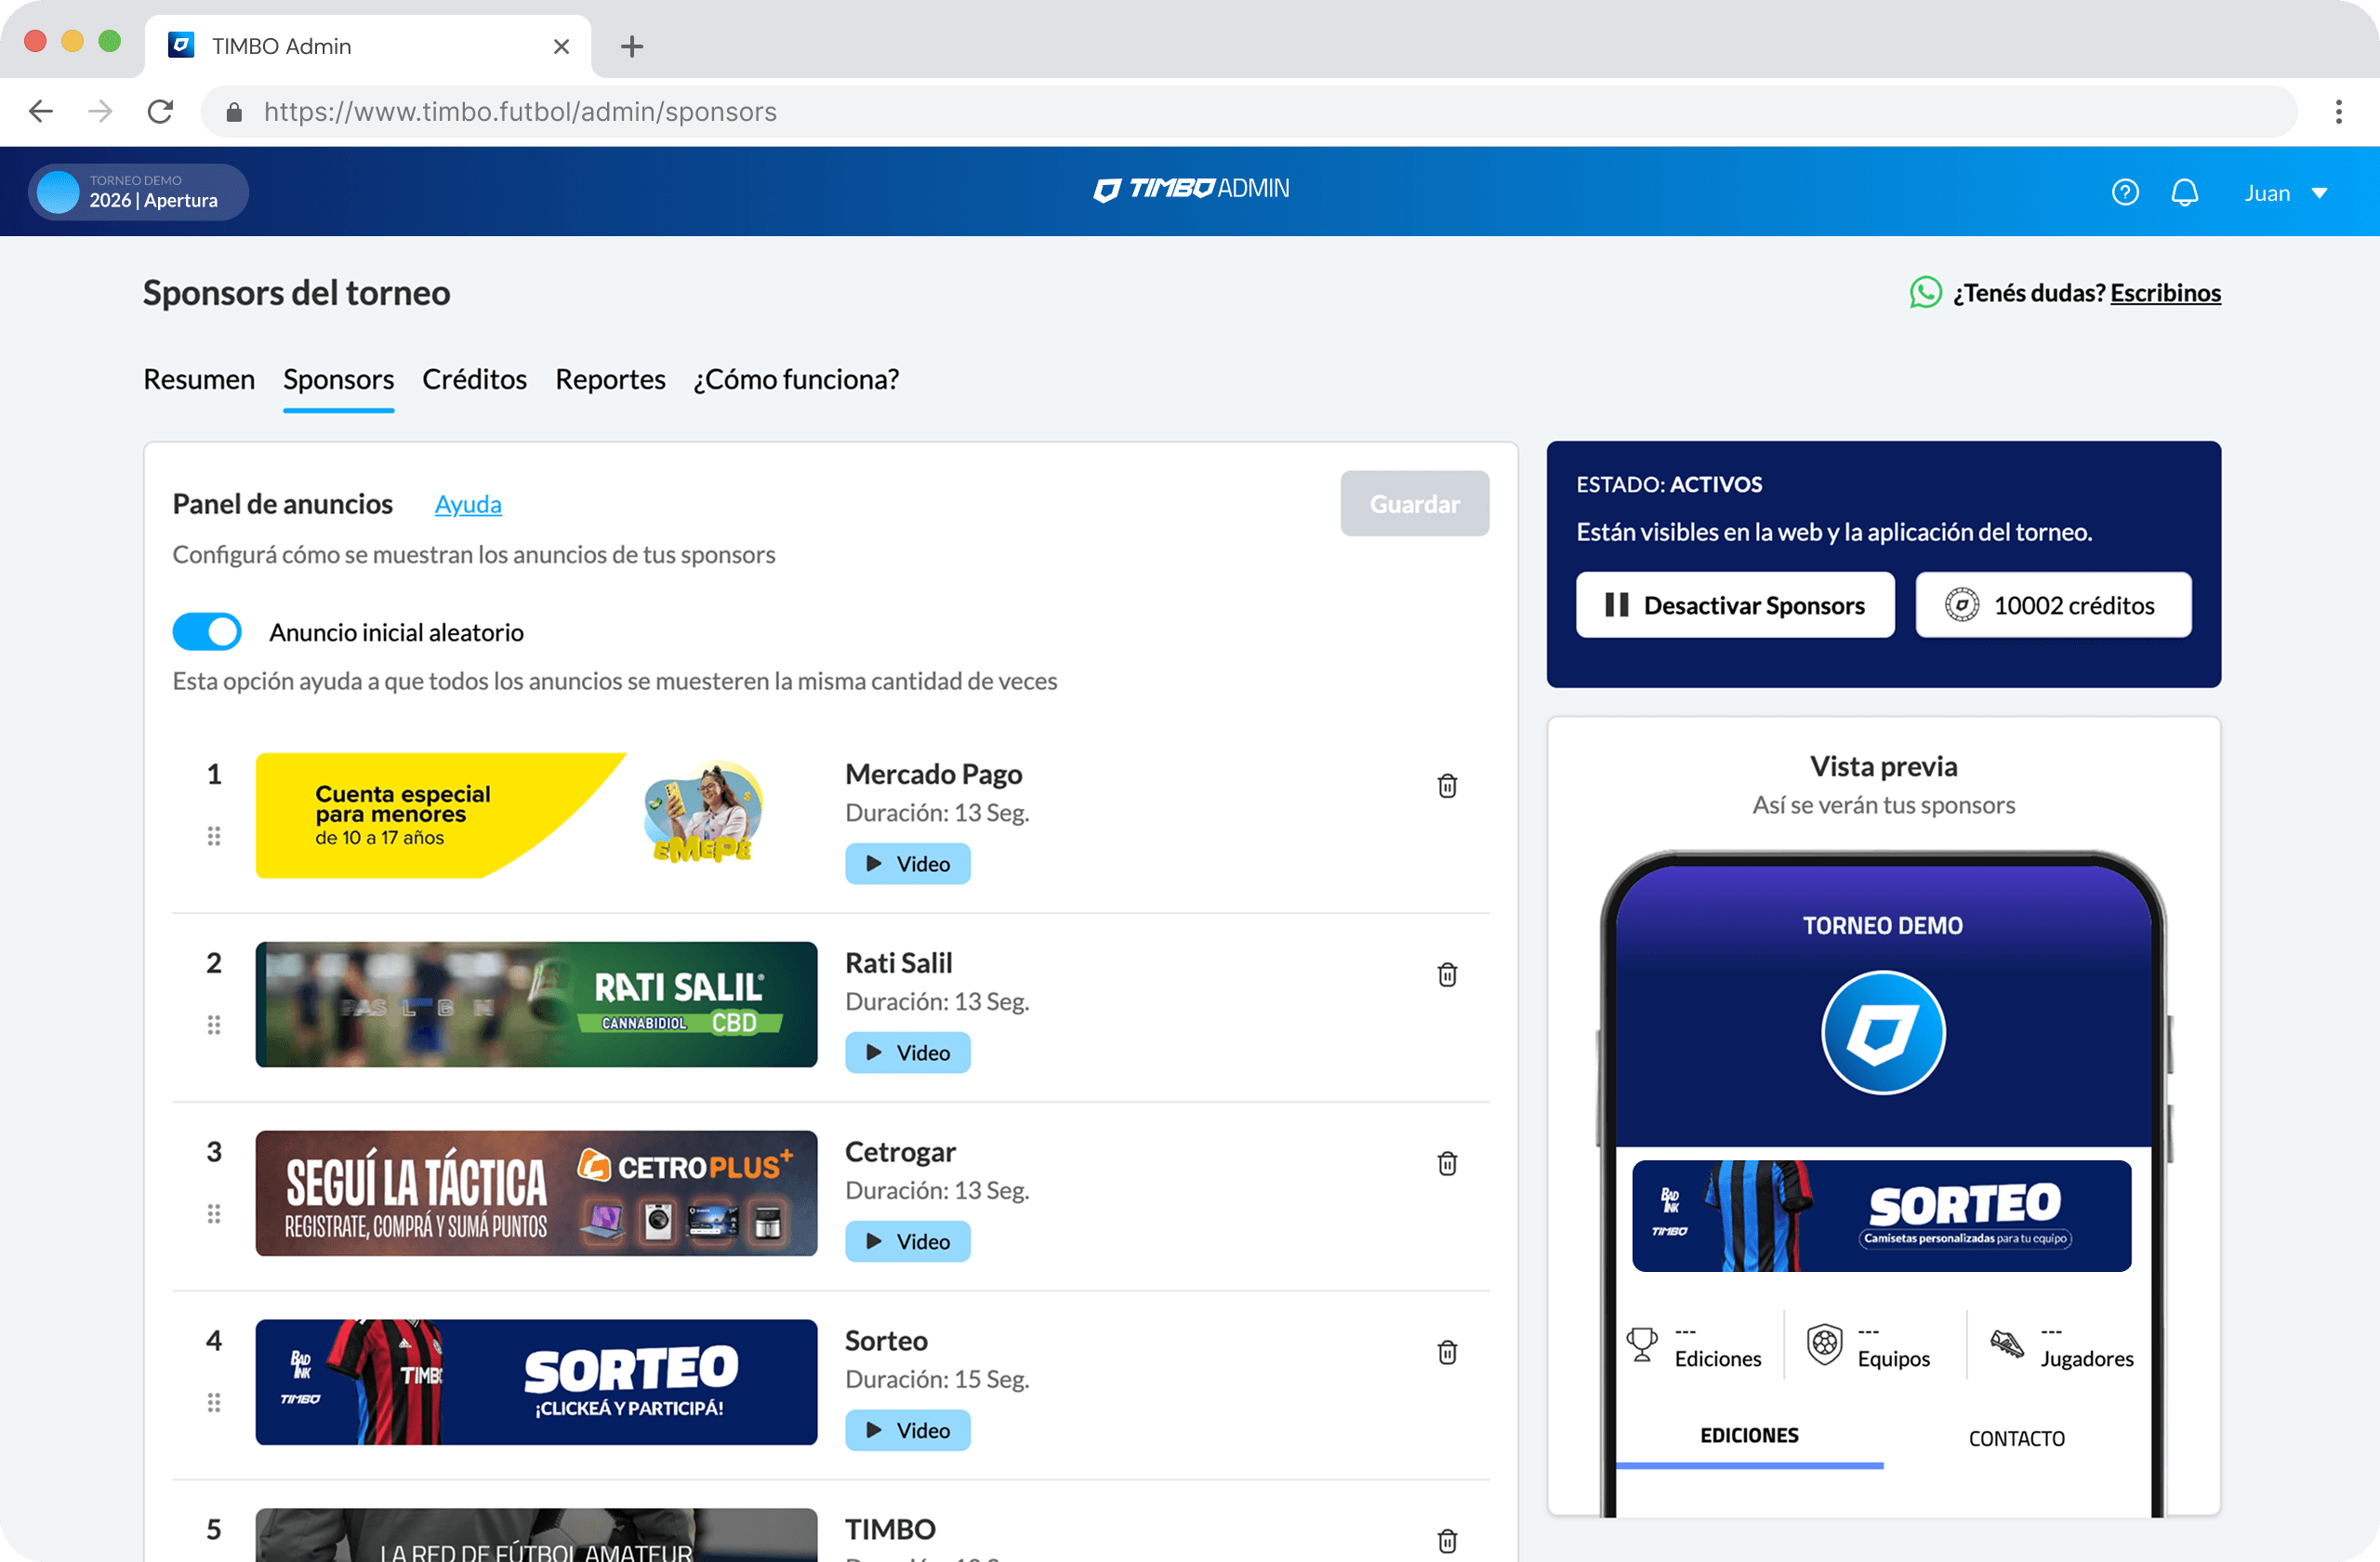Click the Vista previa heading
The width and height of the screenshot is (2380, 1562).
(1884, 767)
